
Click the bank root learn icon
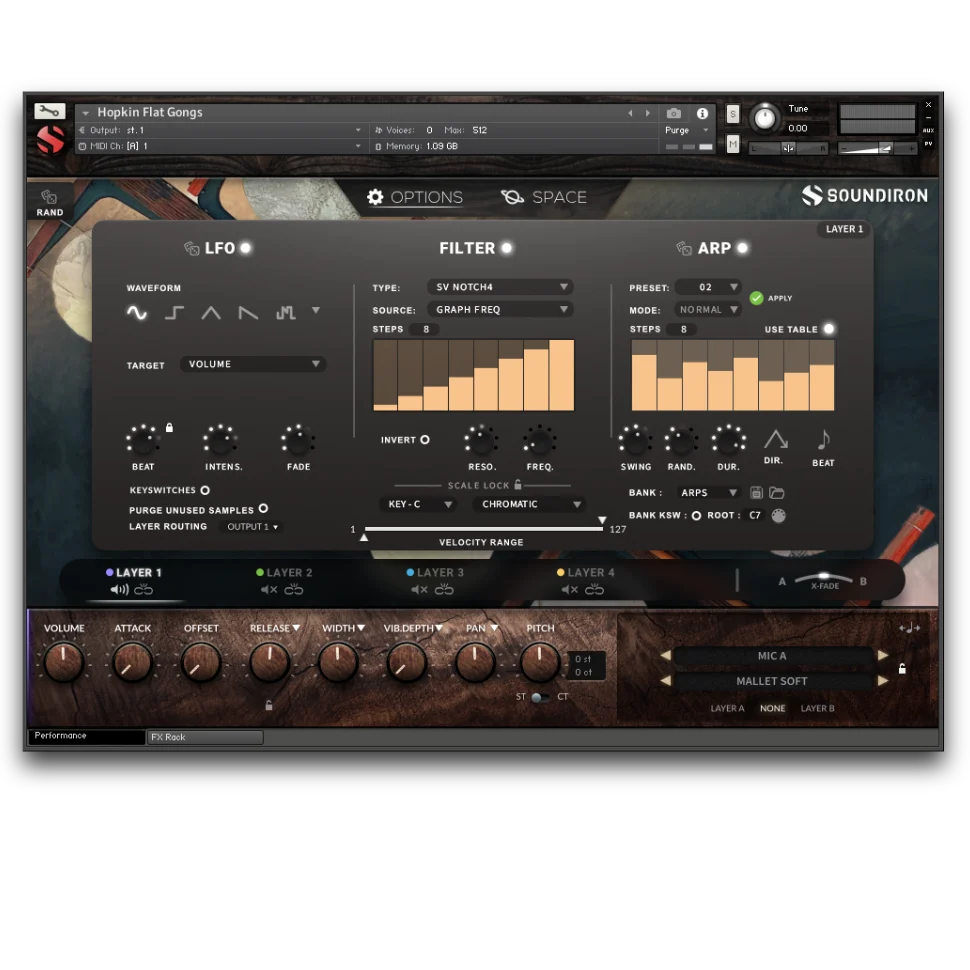point(778,515)
